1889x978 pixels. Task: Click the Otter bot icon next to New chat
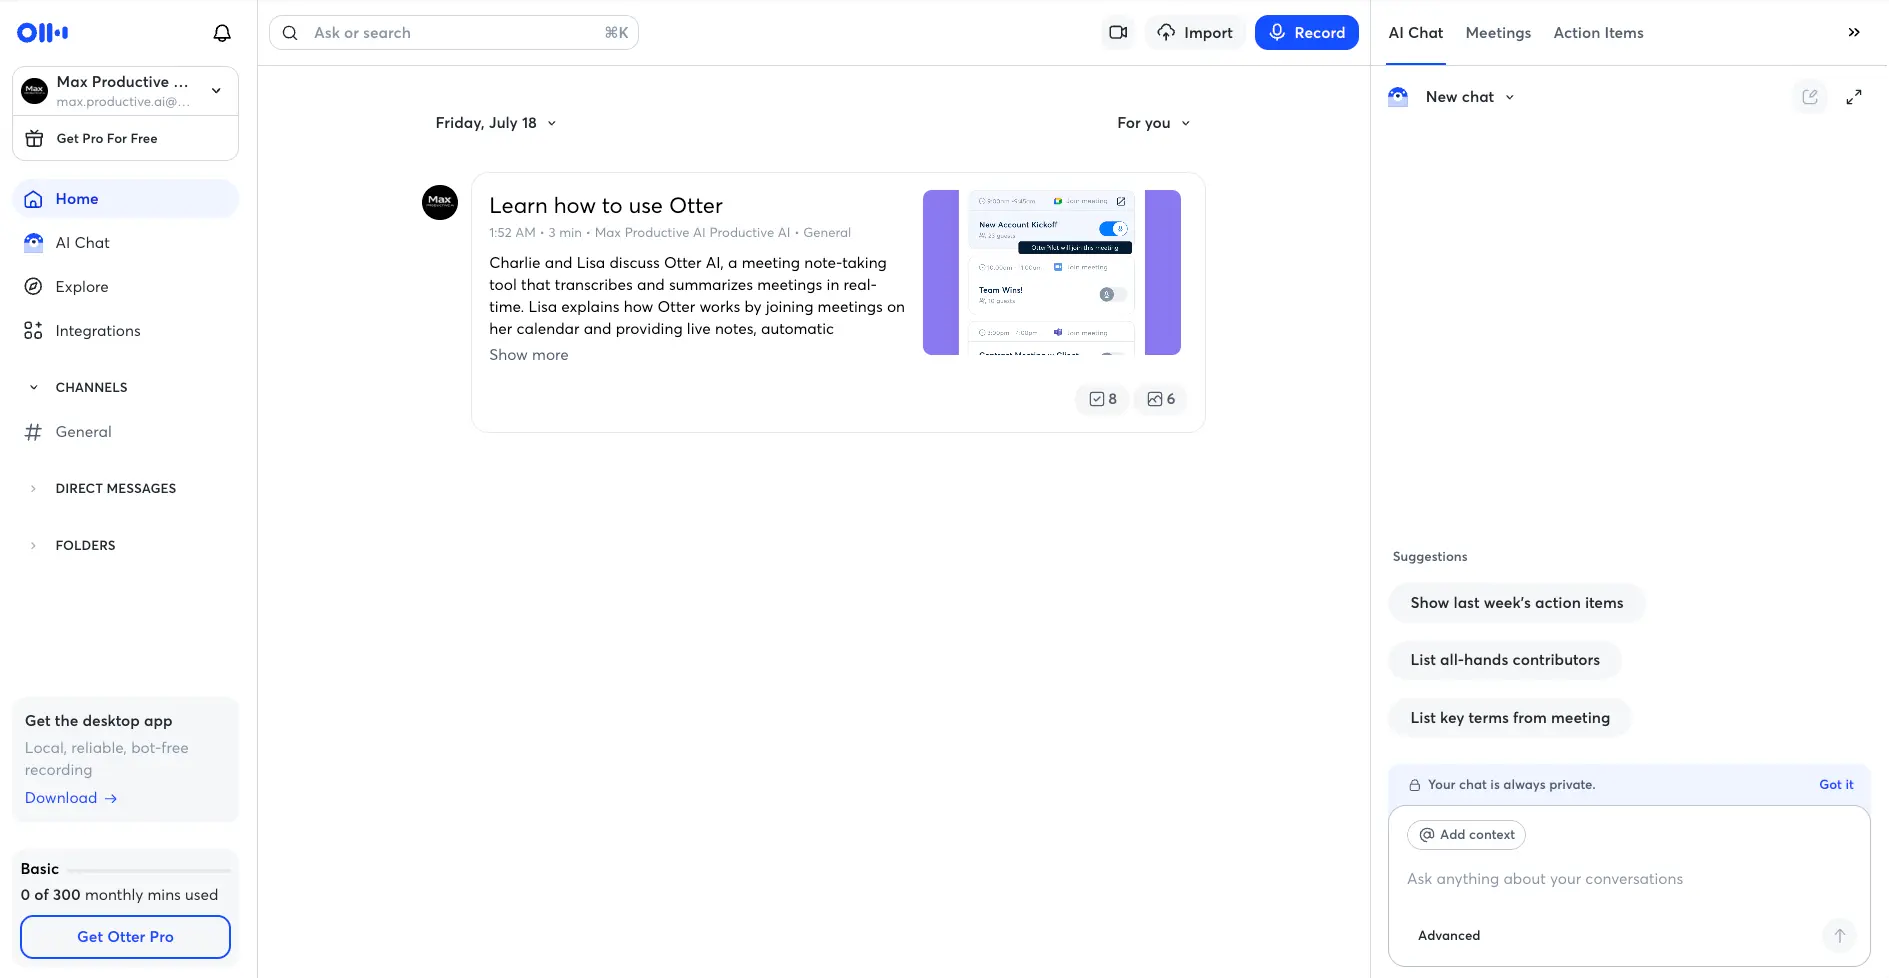[x=1399, y=97]
